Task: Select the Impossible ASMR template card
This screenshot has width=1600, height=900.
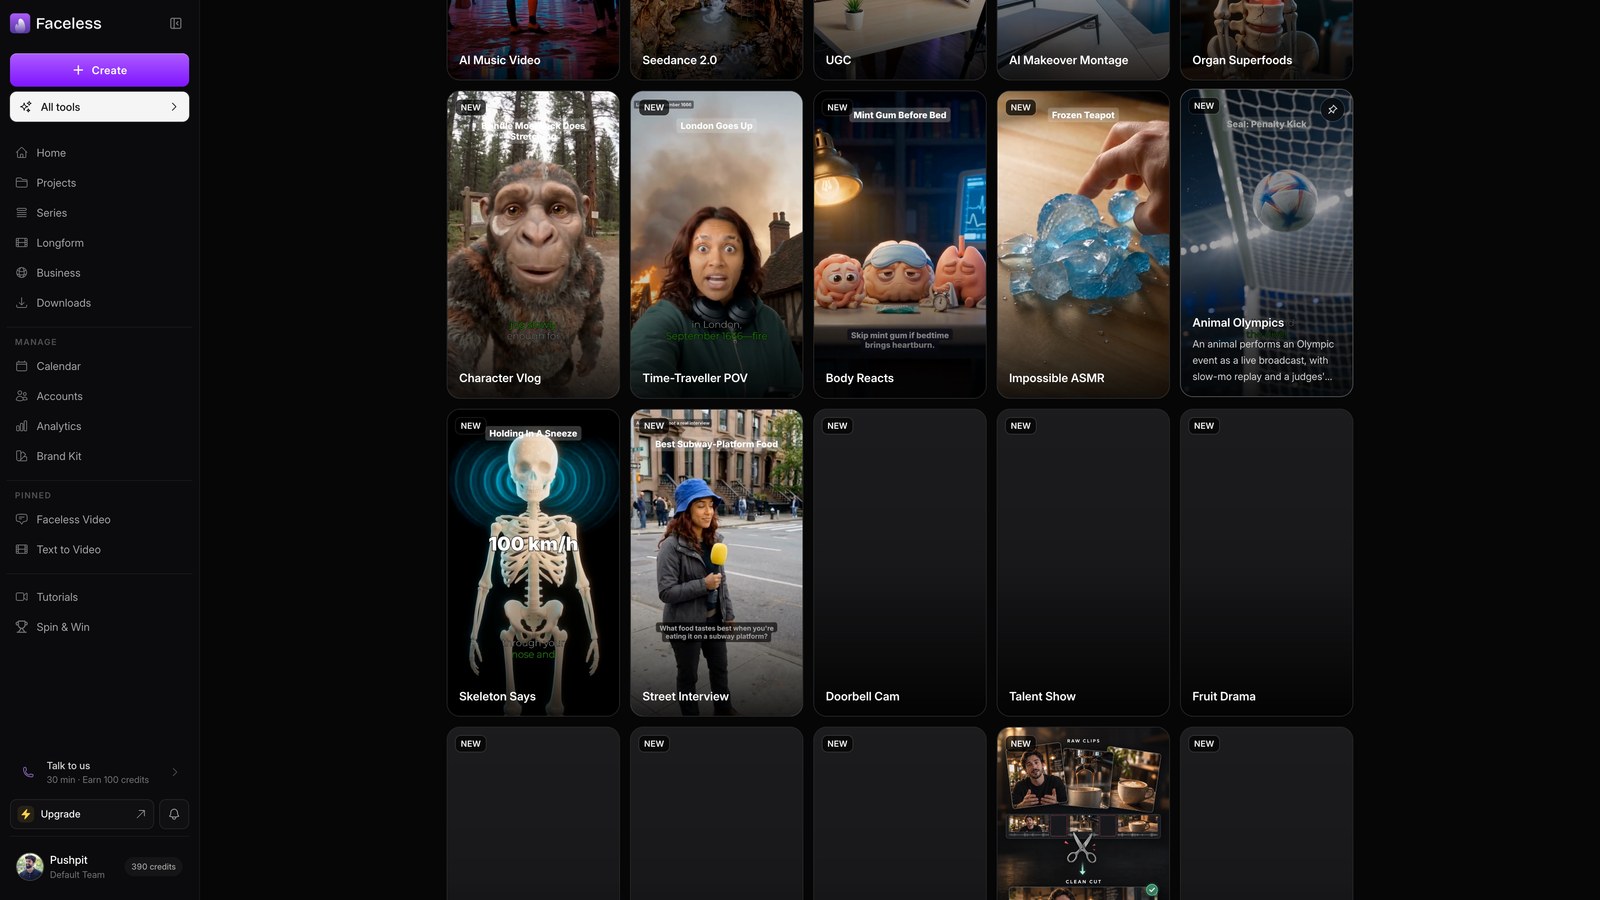Action: pyautogui.click(x=1083, y=245)
